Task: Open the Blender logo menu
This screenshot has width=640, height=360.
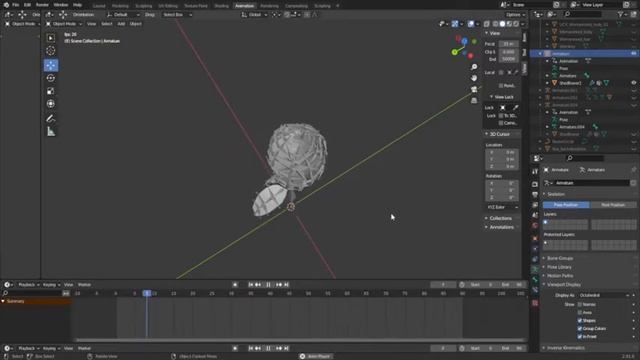Action: coord(6,5)
